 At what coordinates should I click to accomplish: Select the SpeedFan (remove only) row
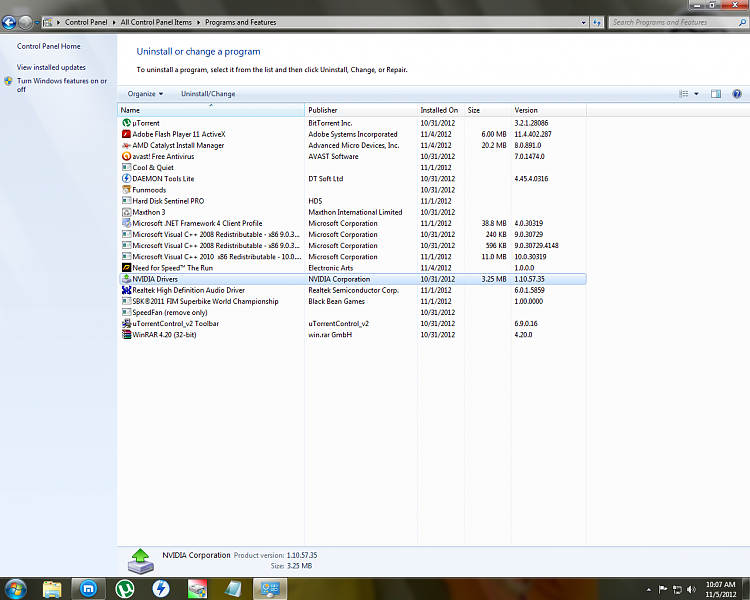(x=352, y=312)
